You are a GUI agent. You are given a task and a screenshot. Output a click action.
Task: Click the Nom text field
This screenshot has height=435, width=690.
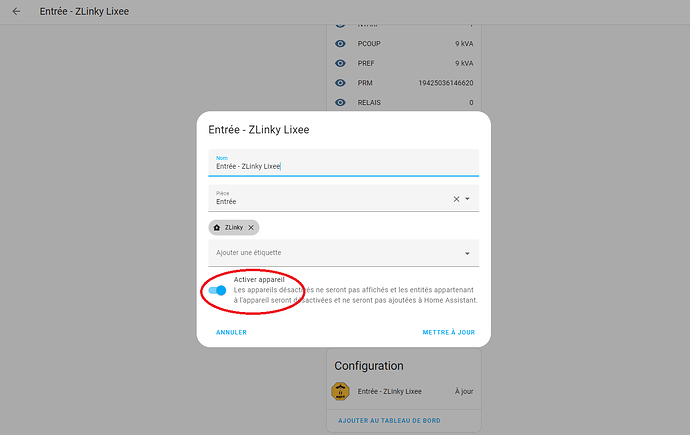(344, 163)
